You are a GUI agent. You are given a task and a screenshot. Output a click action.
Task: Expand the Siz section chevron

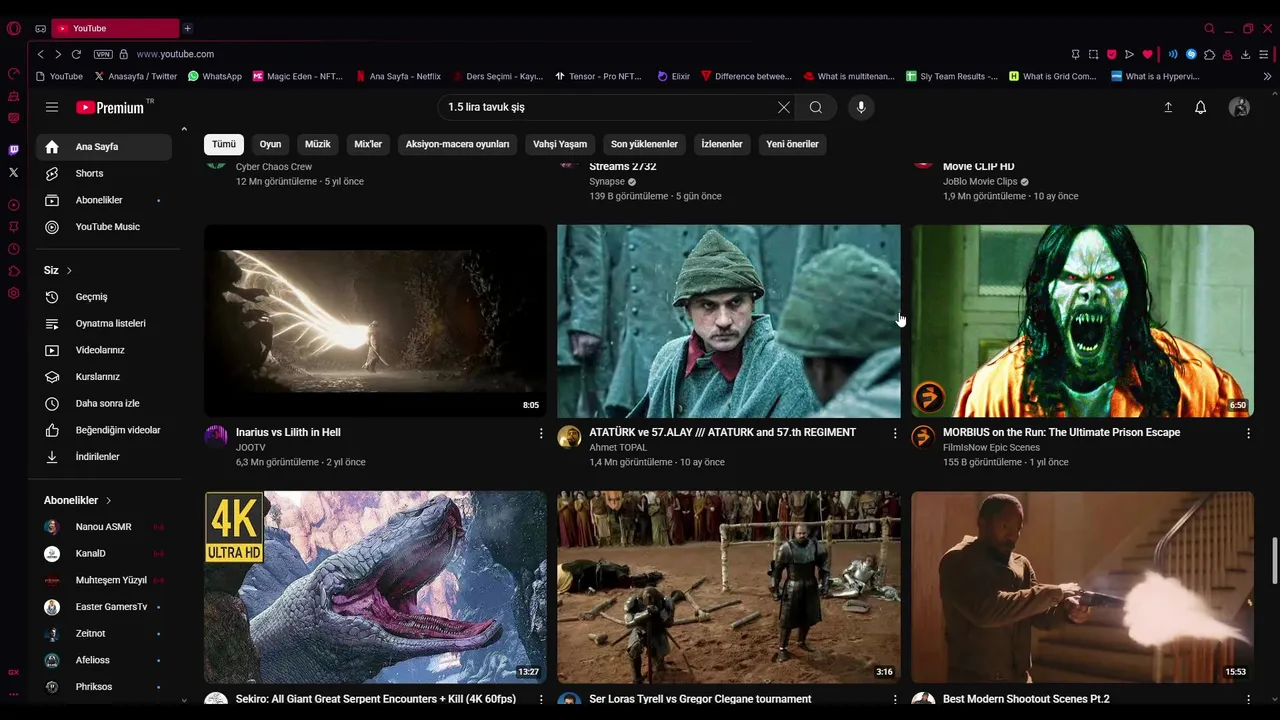coord(69,270)
